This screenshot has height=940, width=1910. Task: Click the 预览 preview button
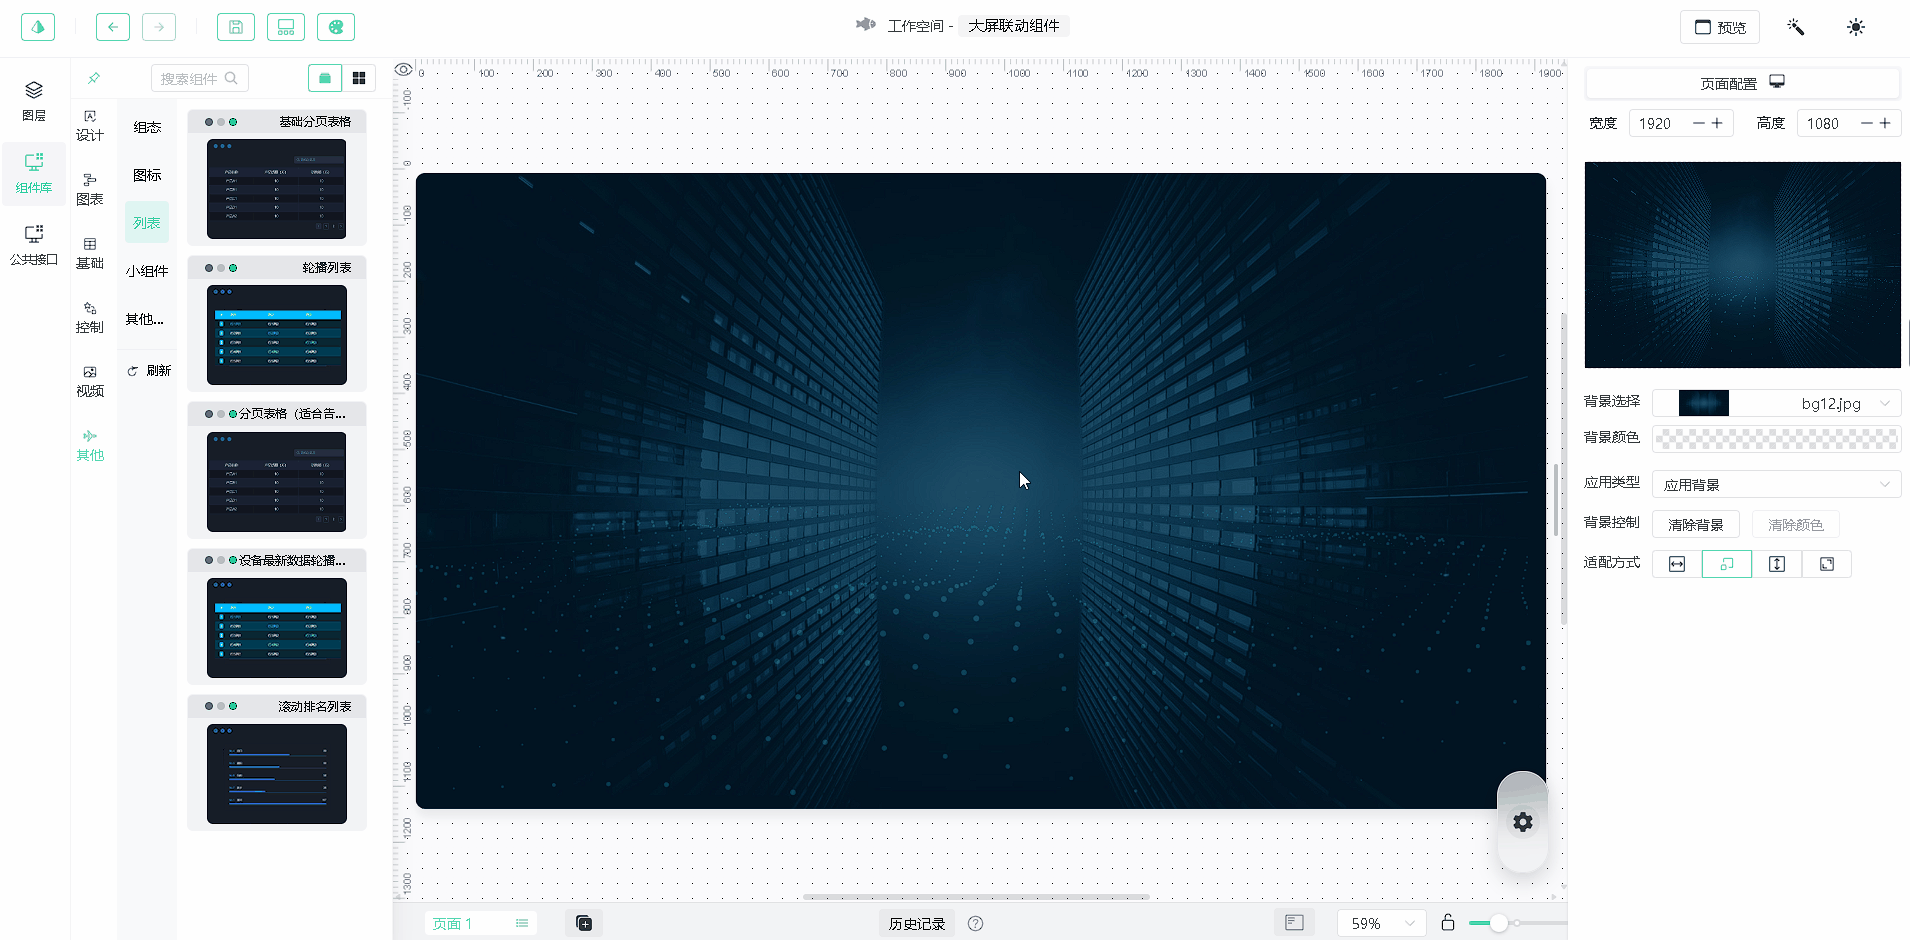(x=1719, y=27)
